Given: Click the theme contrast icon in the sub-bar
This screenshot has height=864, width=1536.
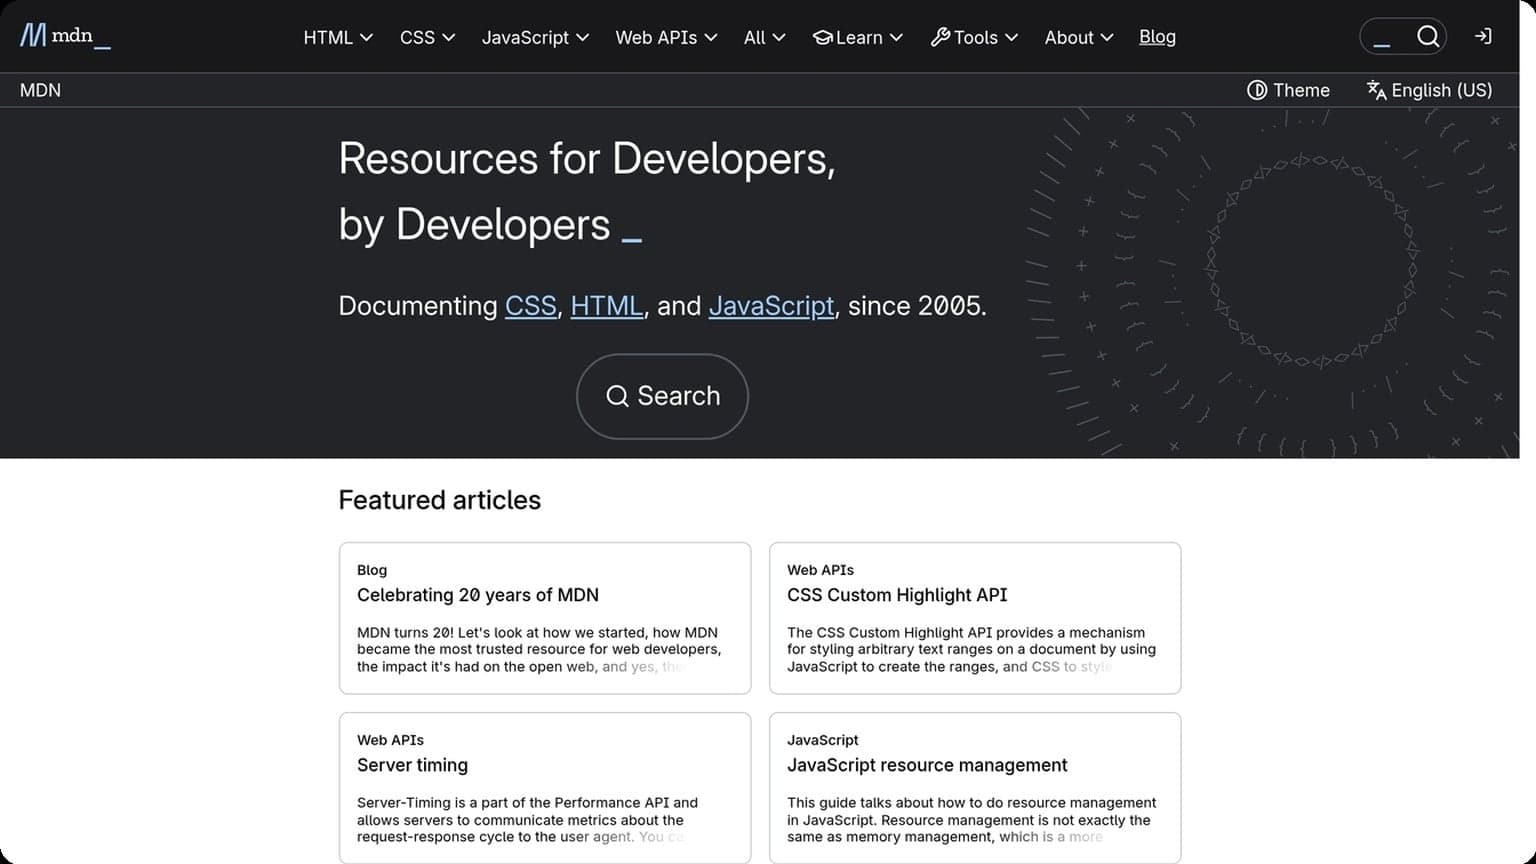Looking at the screenshot, I should point(1258,89).
